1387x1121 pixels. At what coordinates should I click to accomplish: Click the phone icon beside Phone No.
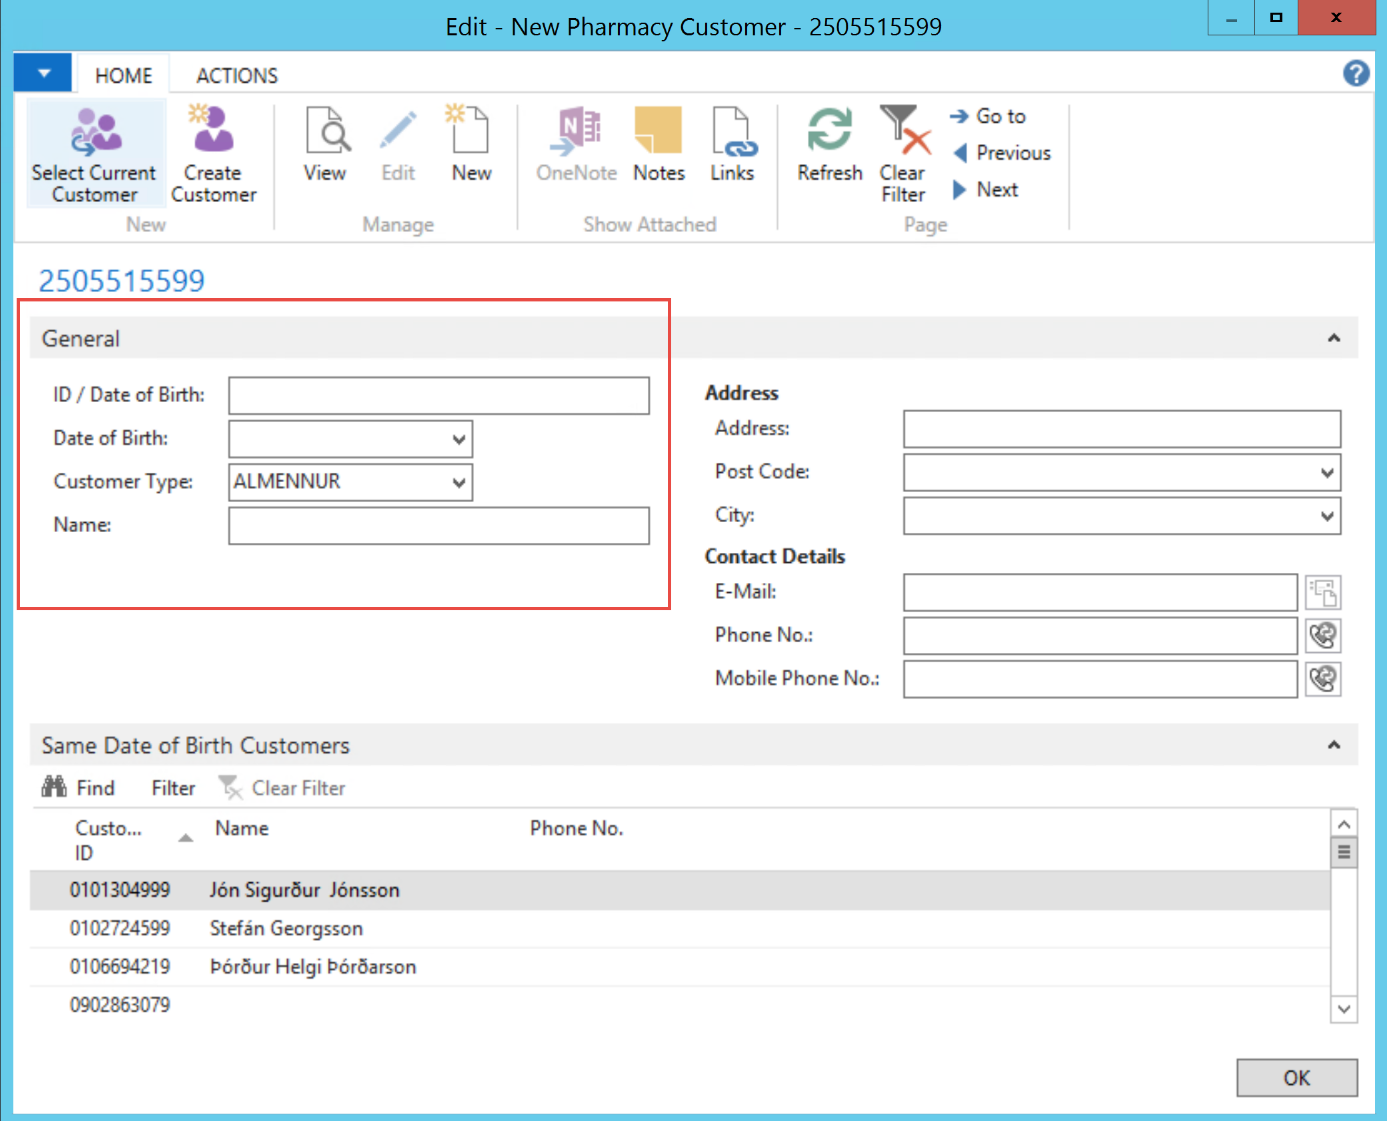[1323, 636]
